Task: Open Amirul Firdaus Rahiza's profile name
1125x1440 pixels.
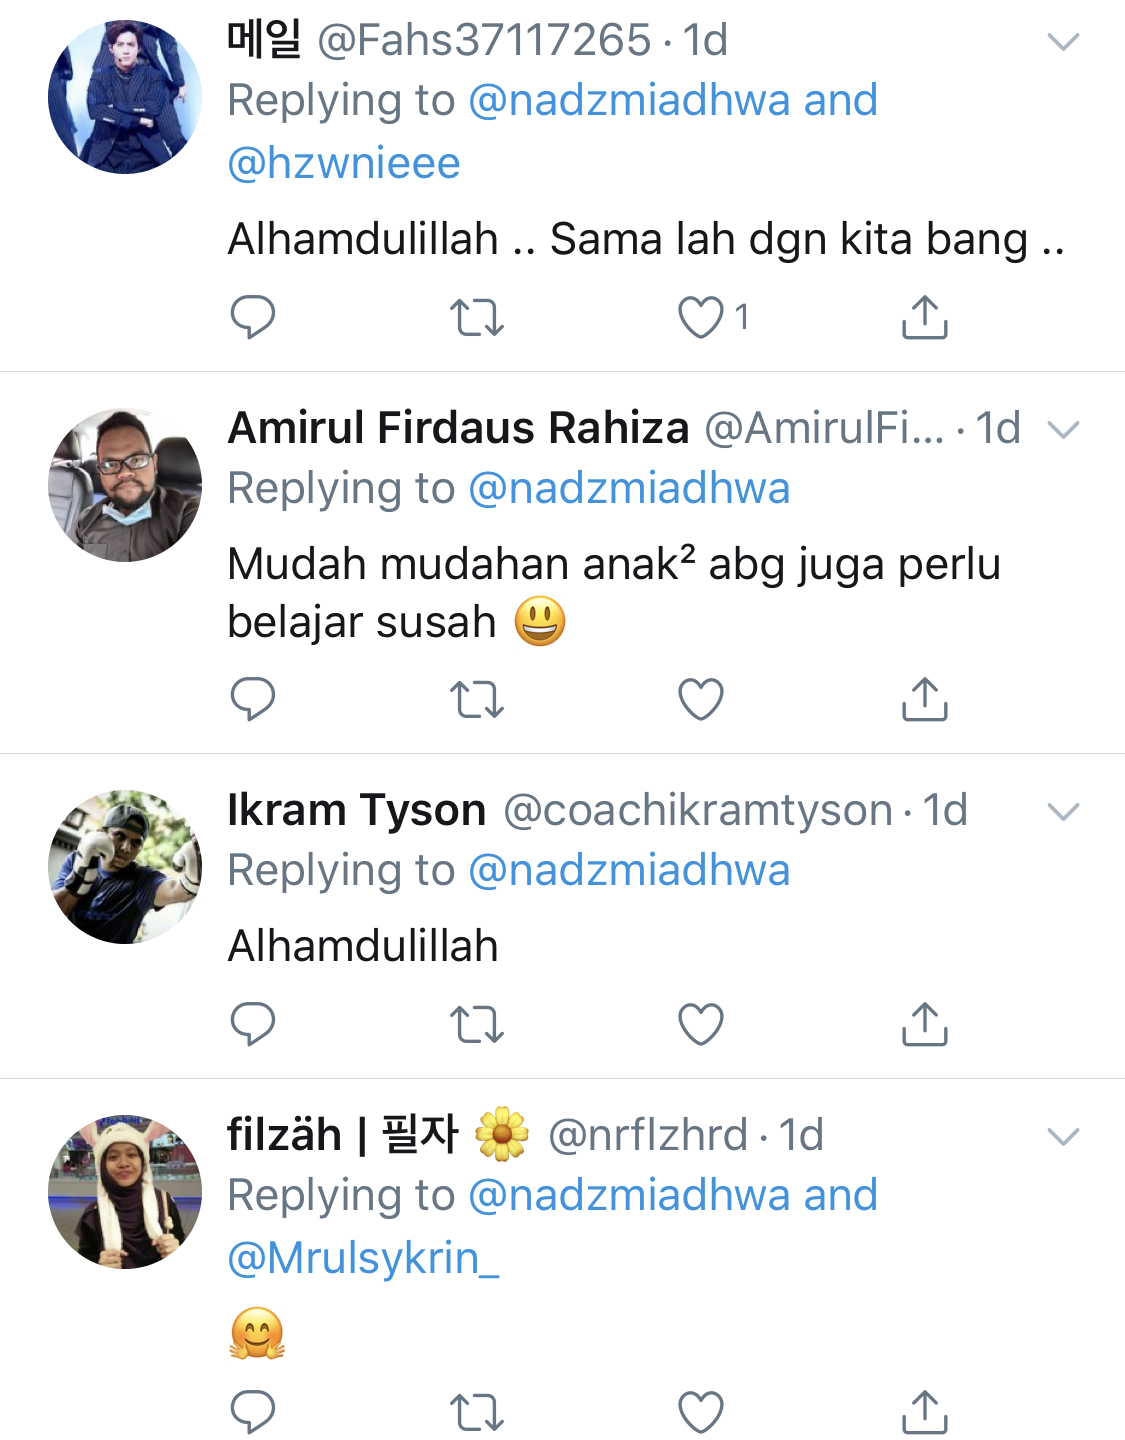Action: 458,428
